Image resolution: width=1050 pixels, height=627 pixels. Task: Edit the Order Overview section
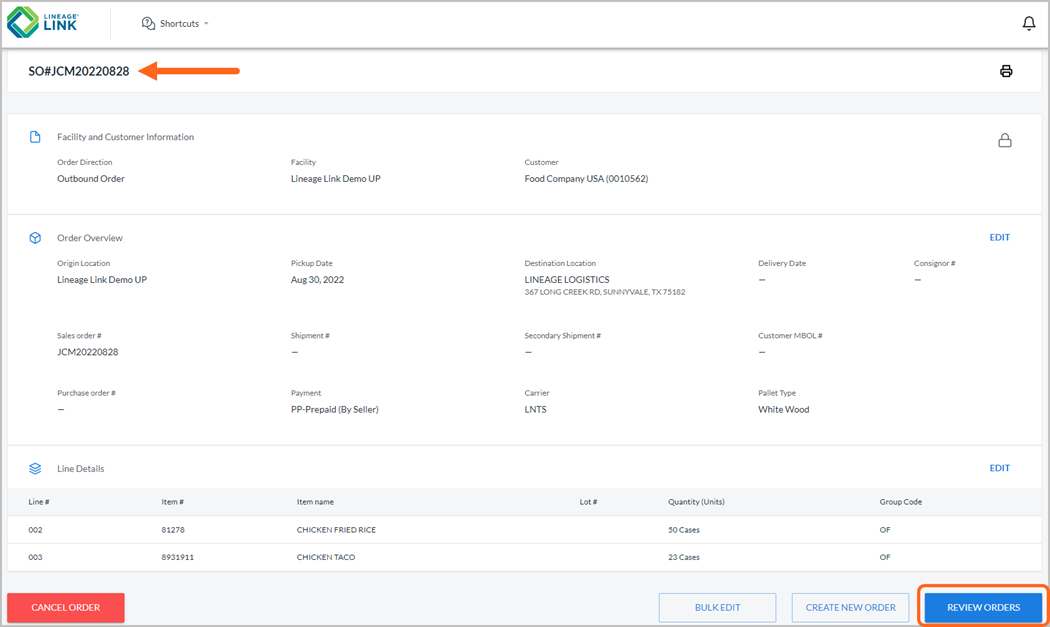pyautogui.click(x=999, y=237)
